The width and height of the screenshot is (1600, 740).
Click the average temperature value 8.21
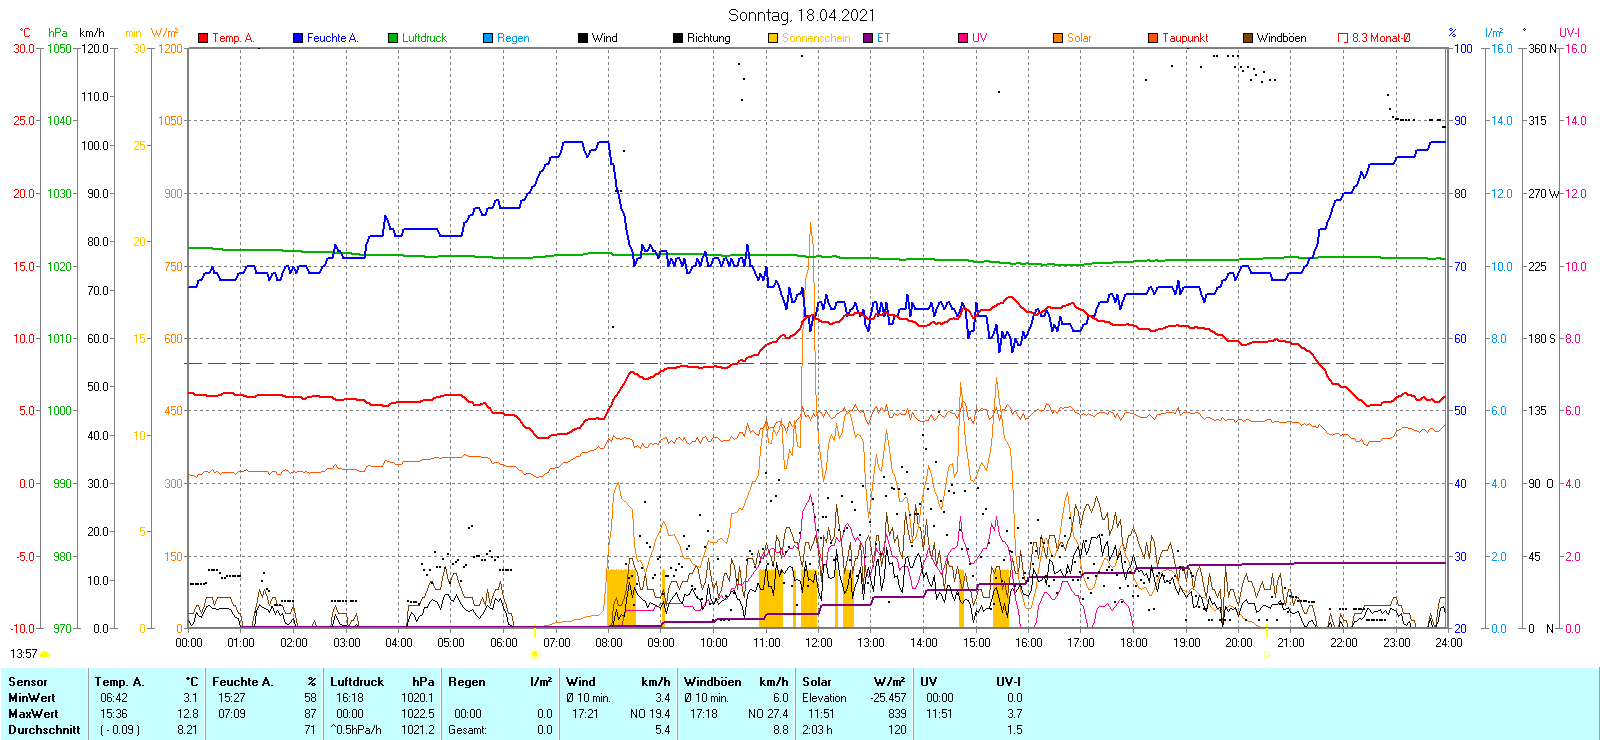pos(188,730)
